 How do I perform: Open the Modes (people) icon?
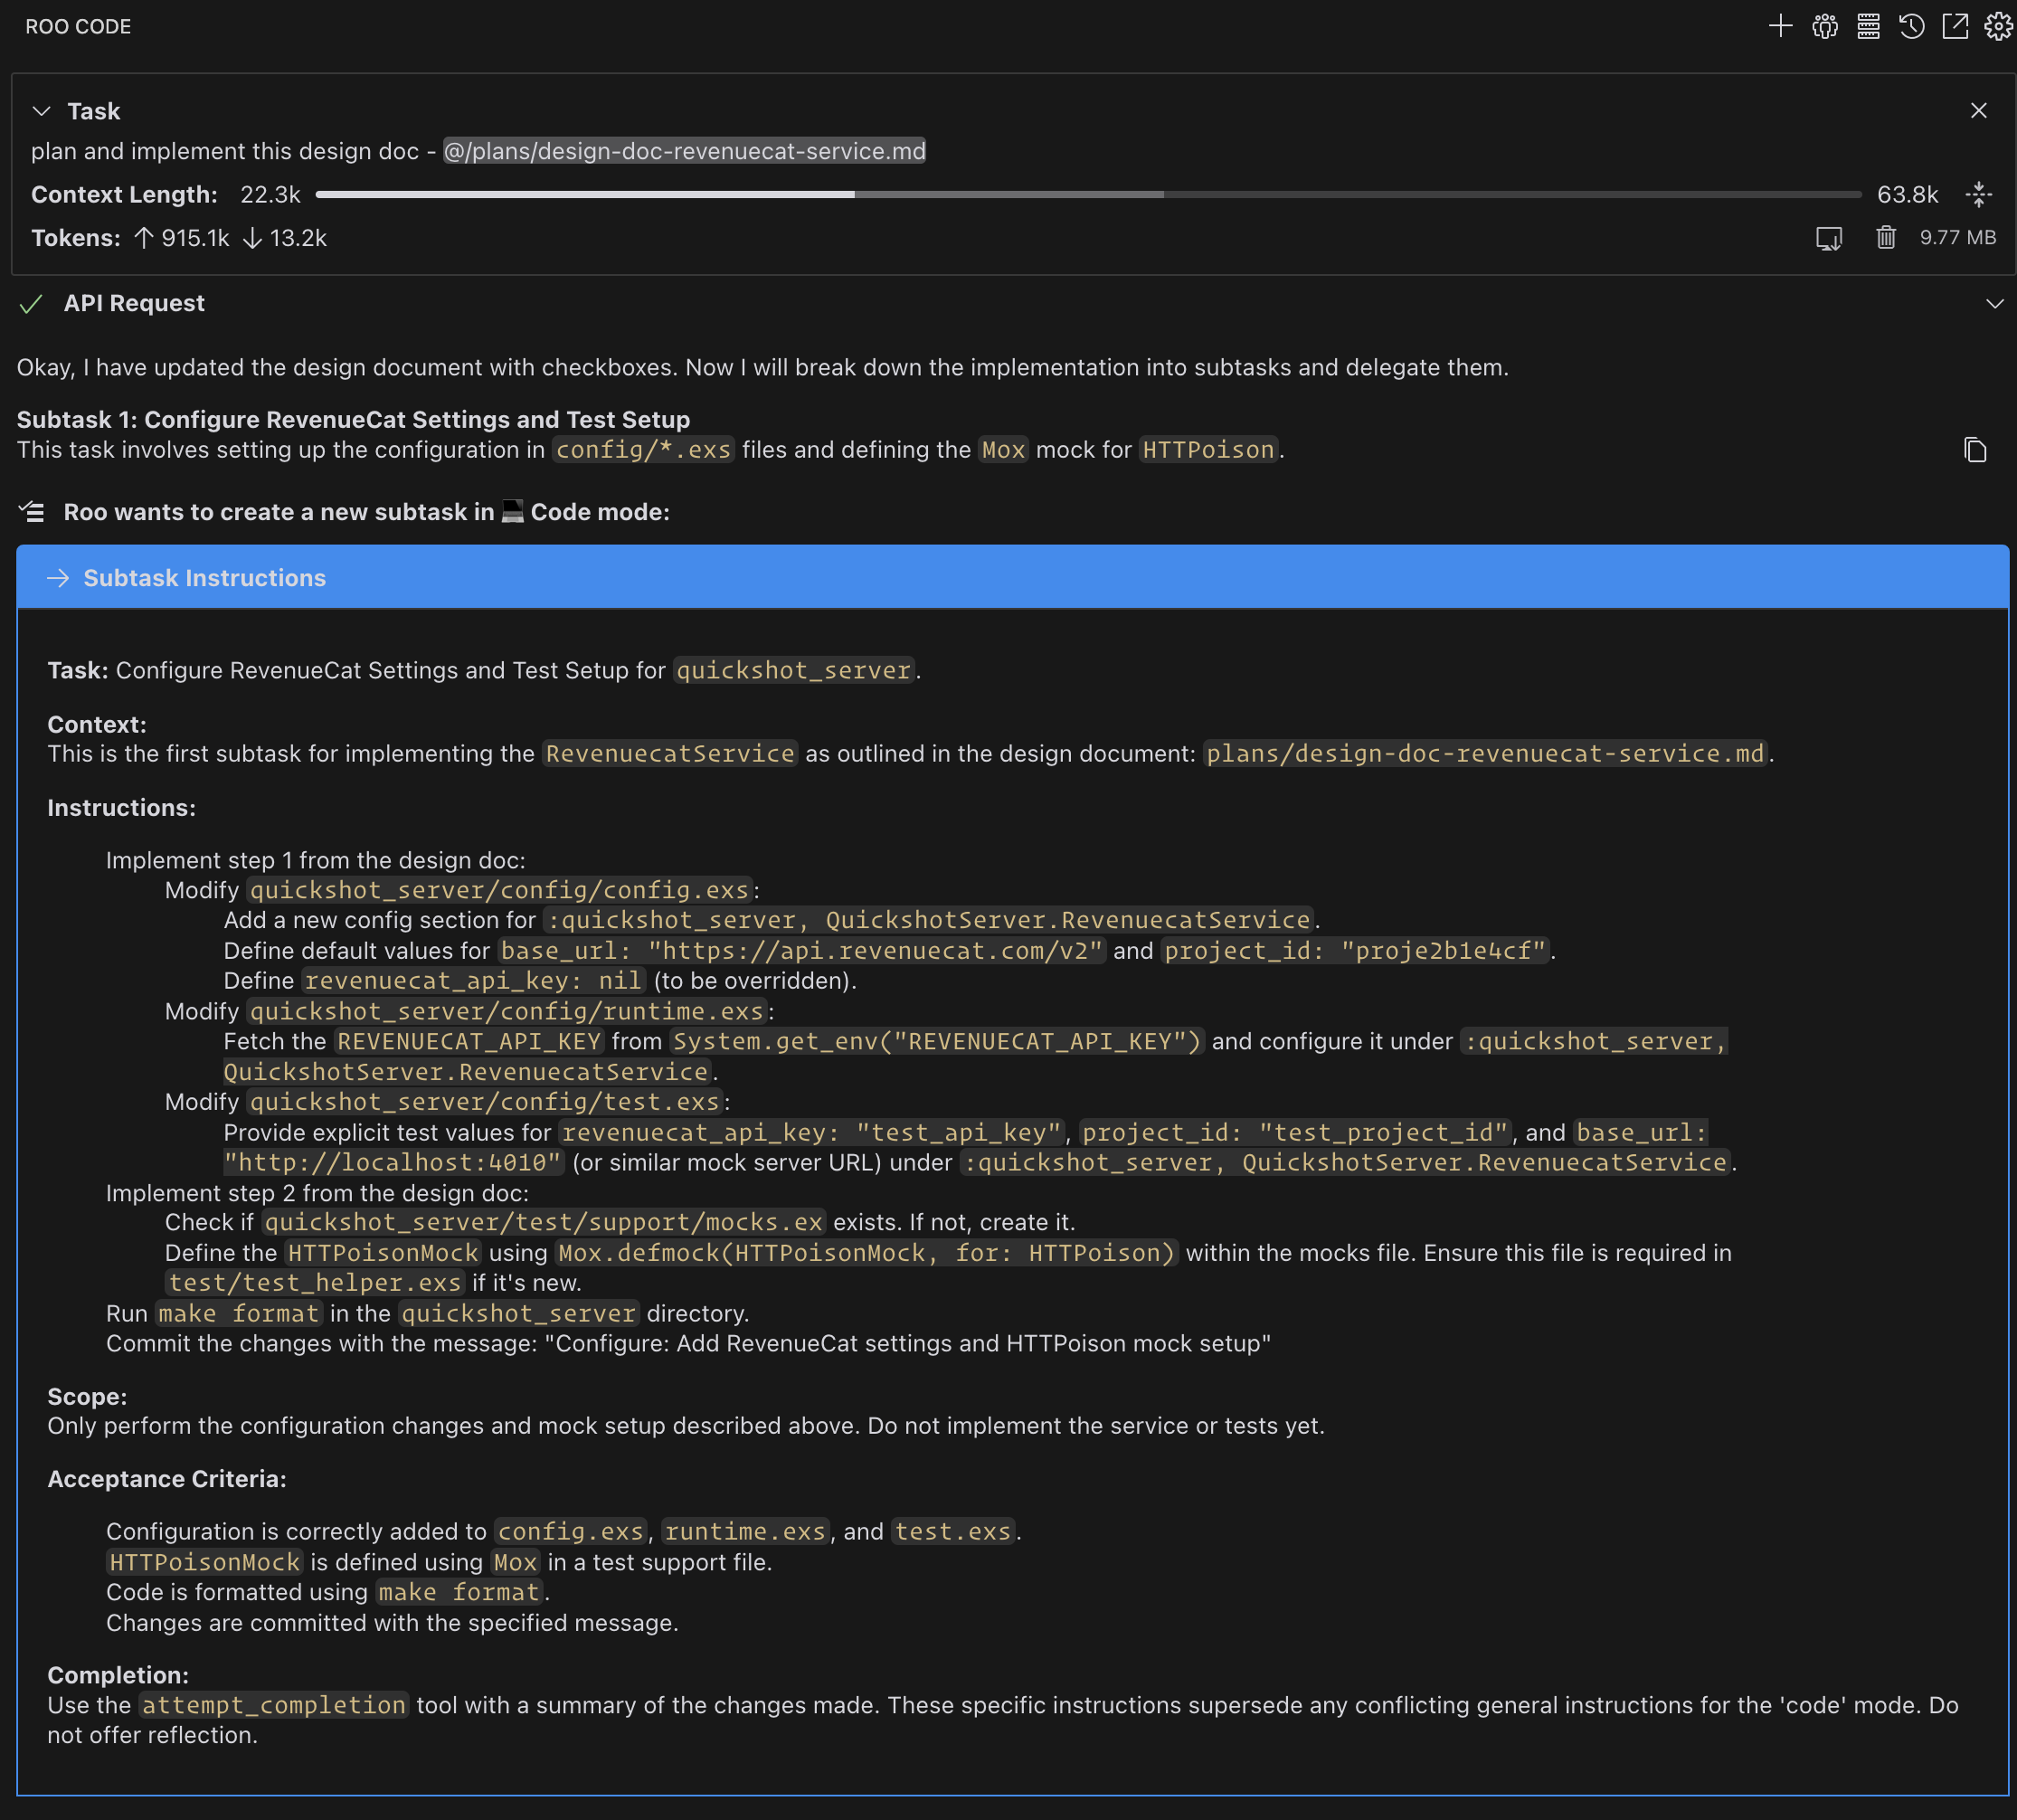pos(1824,27)
